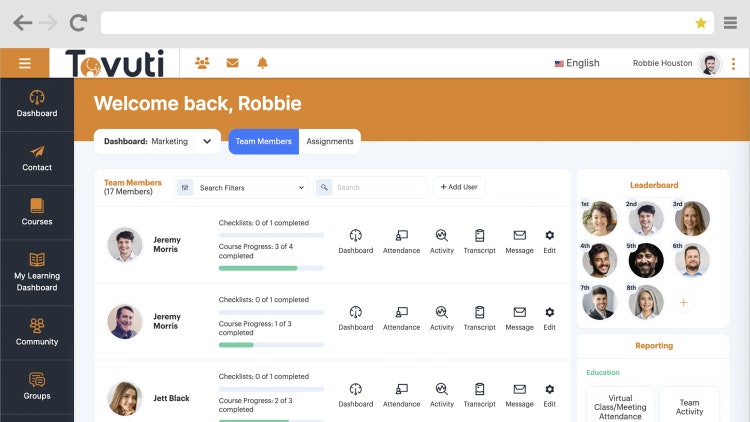Message Jett Black
The height and width of the screenshot is (422, 750).
pyautogui.click(x=519, y=395)
